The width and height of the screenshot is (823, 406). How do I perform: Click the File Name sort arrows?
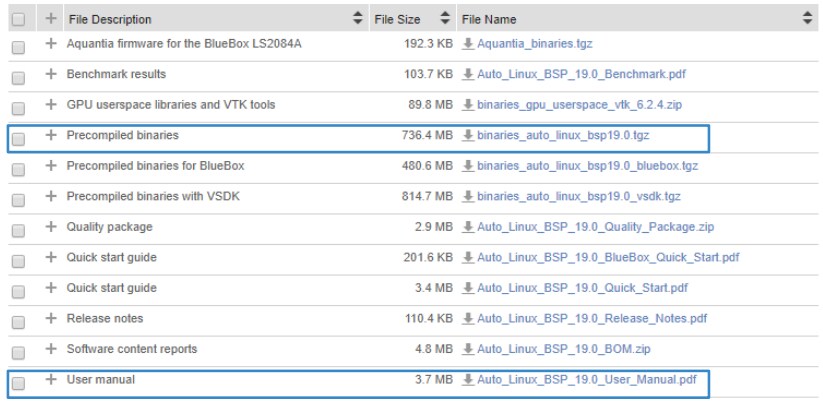tap(808, 19)
